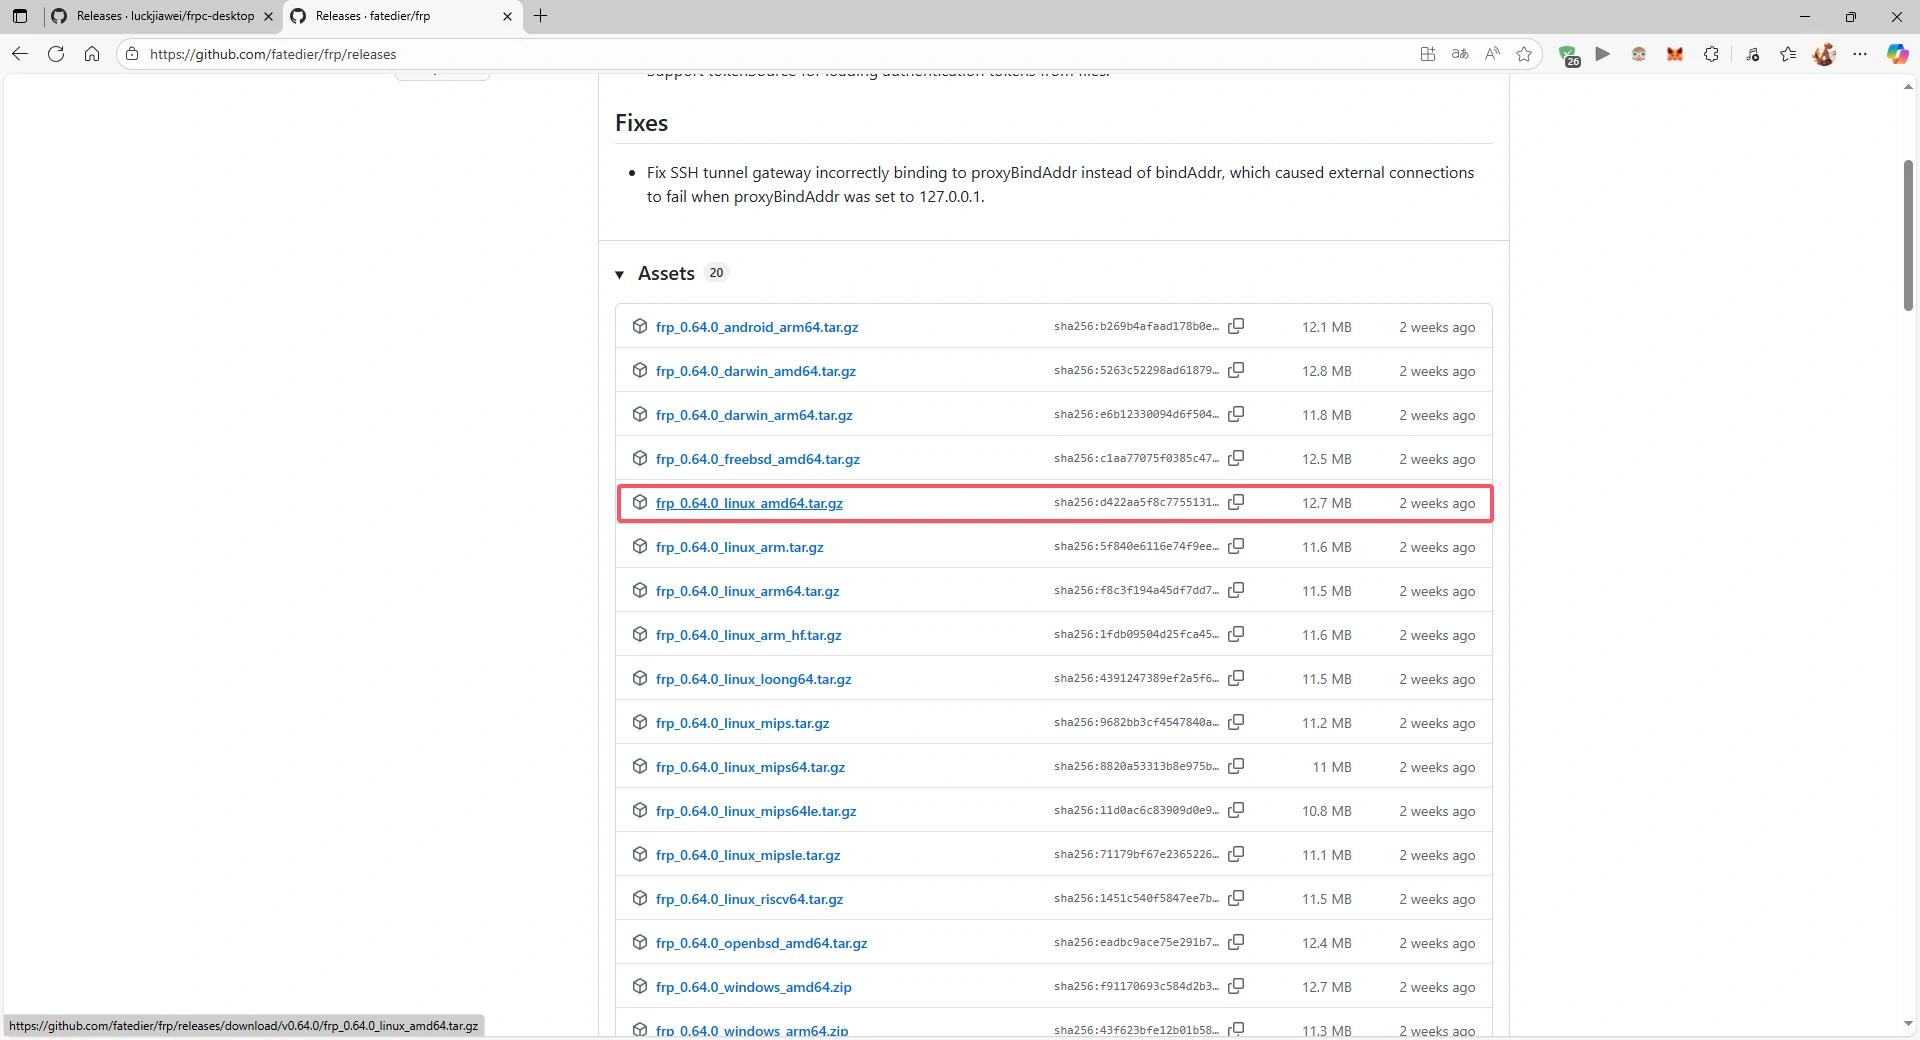This screenshot has height=1040, width=1920.
Task: Copy the SHA256 hash for frp_0.64.0_android_arm64.tar.gz
Action: point(1236,326)
